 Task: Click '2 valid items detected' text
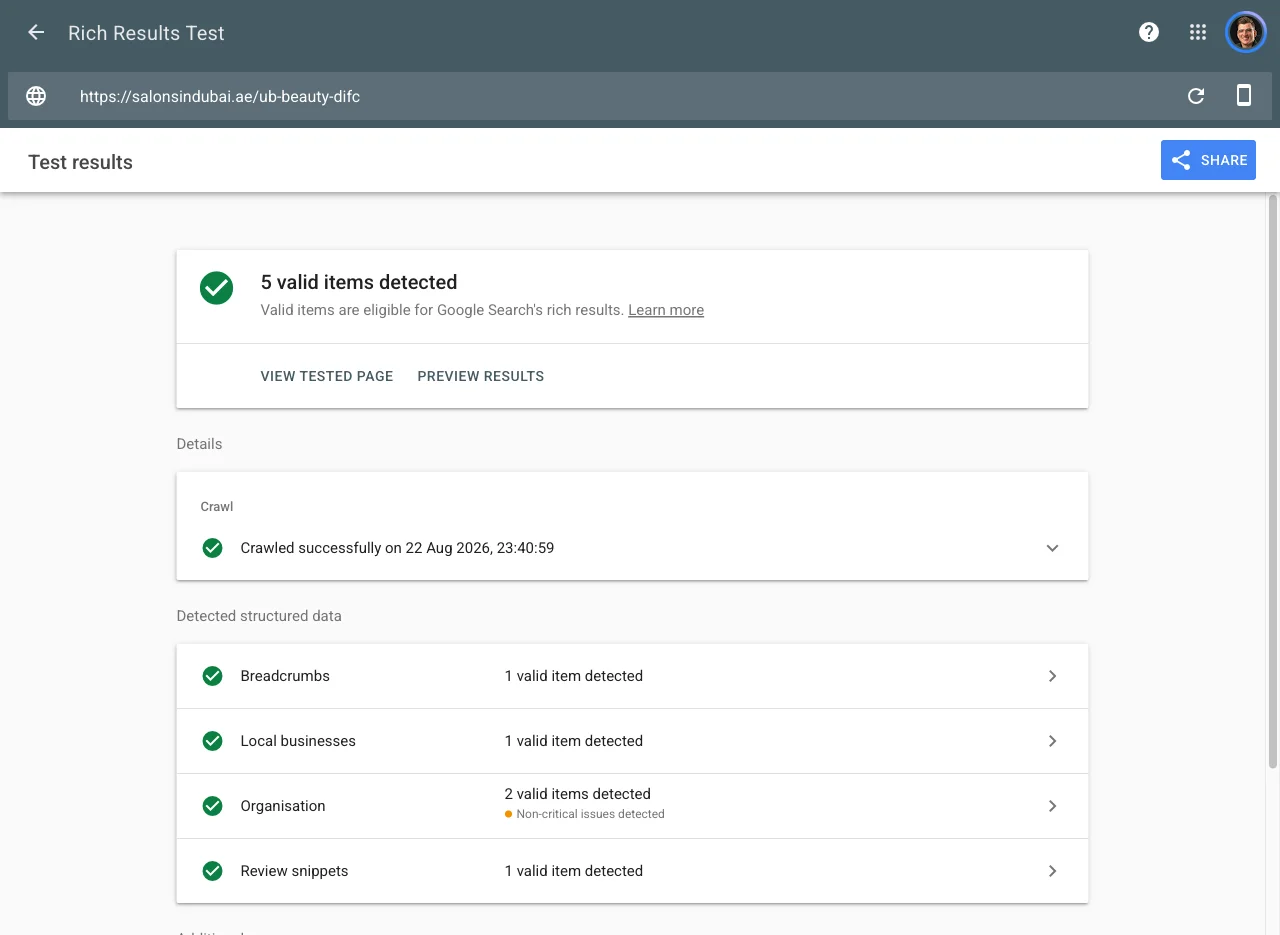[x=578, y=794]
